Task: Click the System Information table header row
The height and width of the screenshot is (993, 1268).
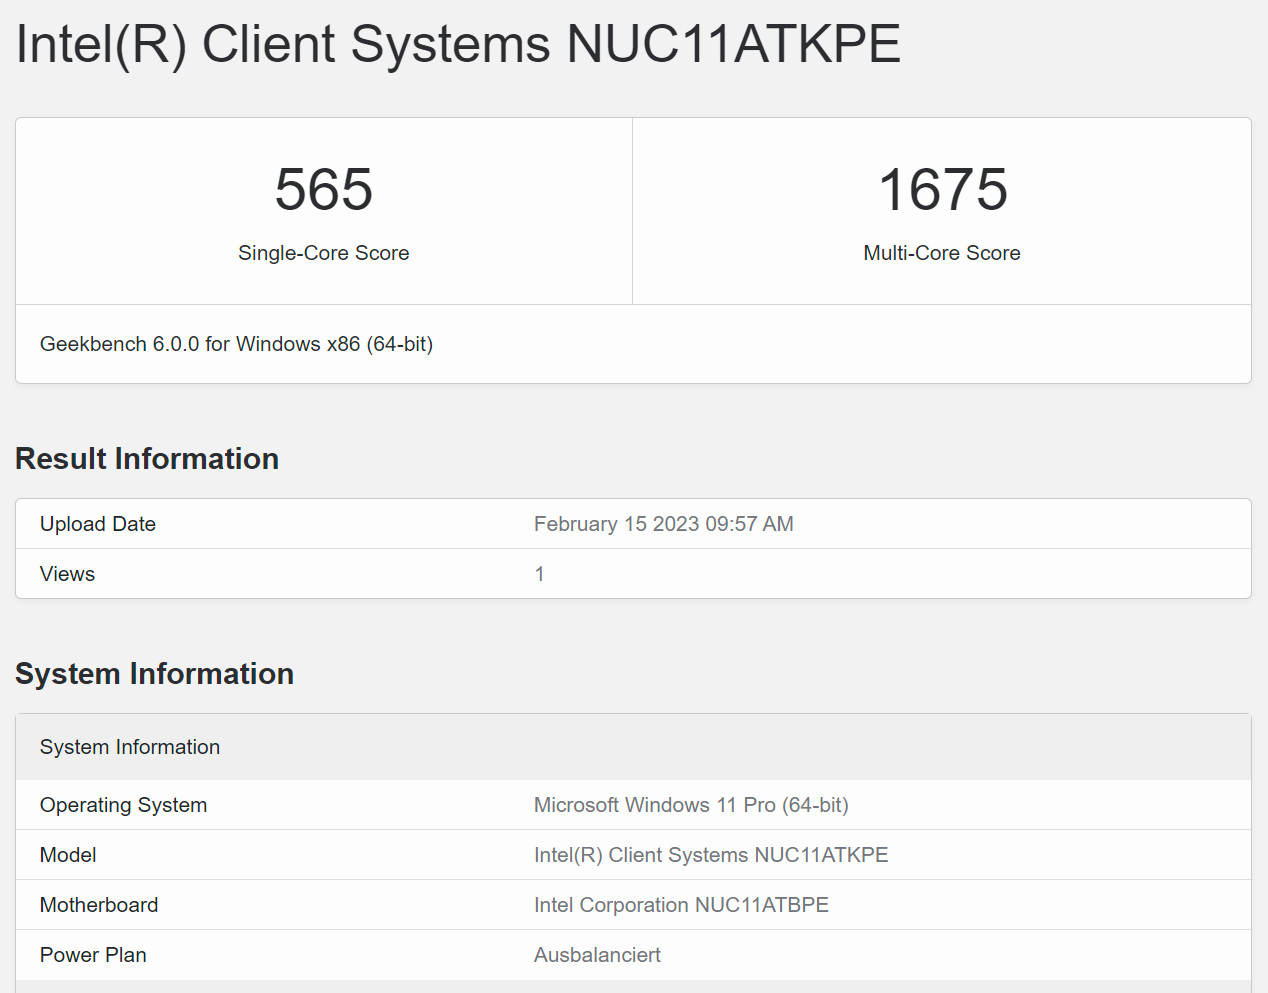Action: pyautogui.click(x=633, y=747)
